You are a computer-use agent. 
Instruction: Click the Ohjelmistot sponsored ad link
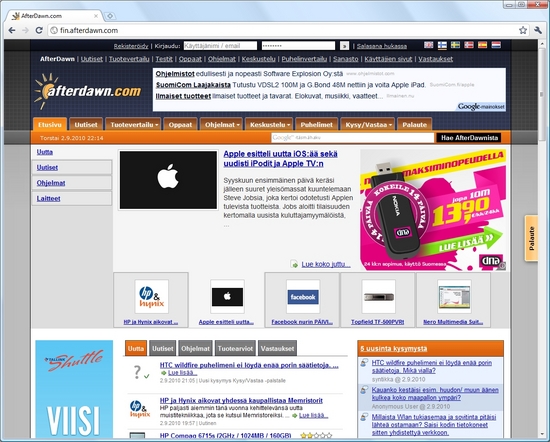175,74
